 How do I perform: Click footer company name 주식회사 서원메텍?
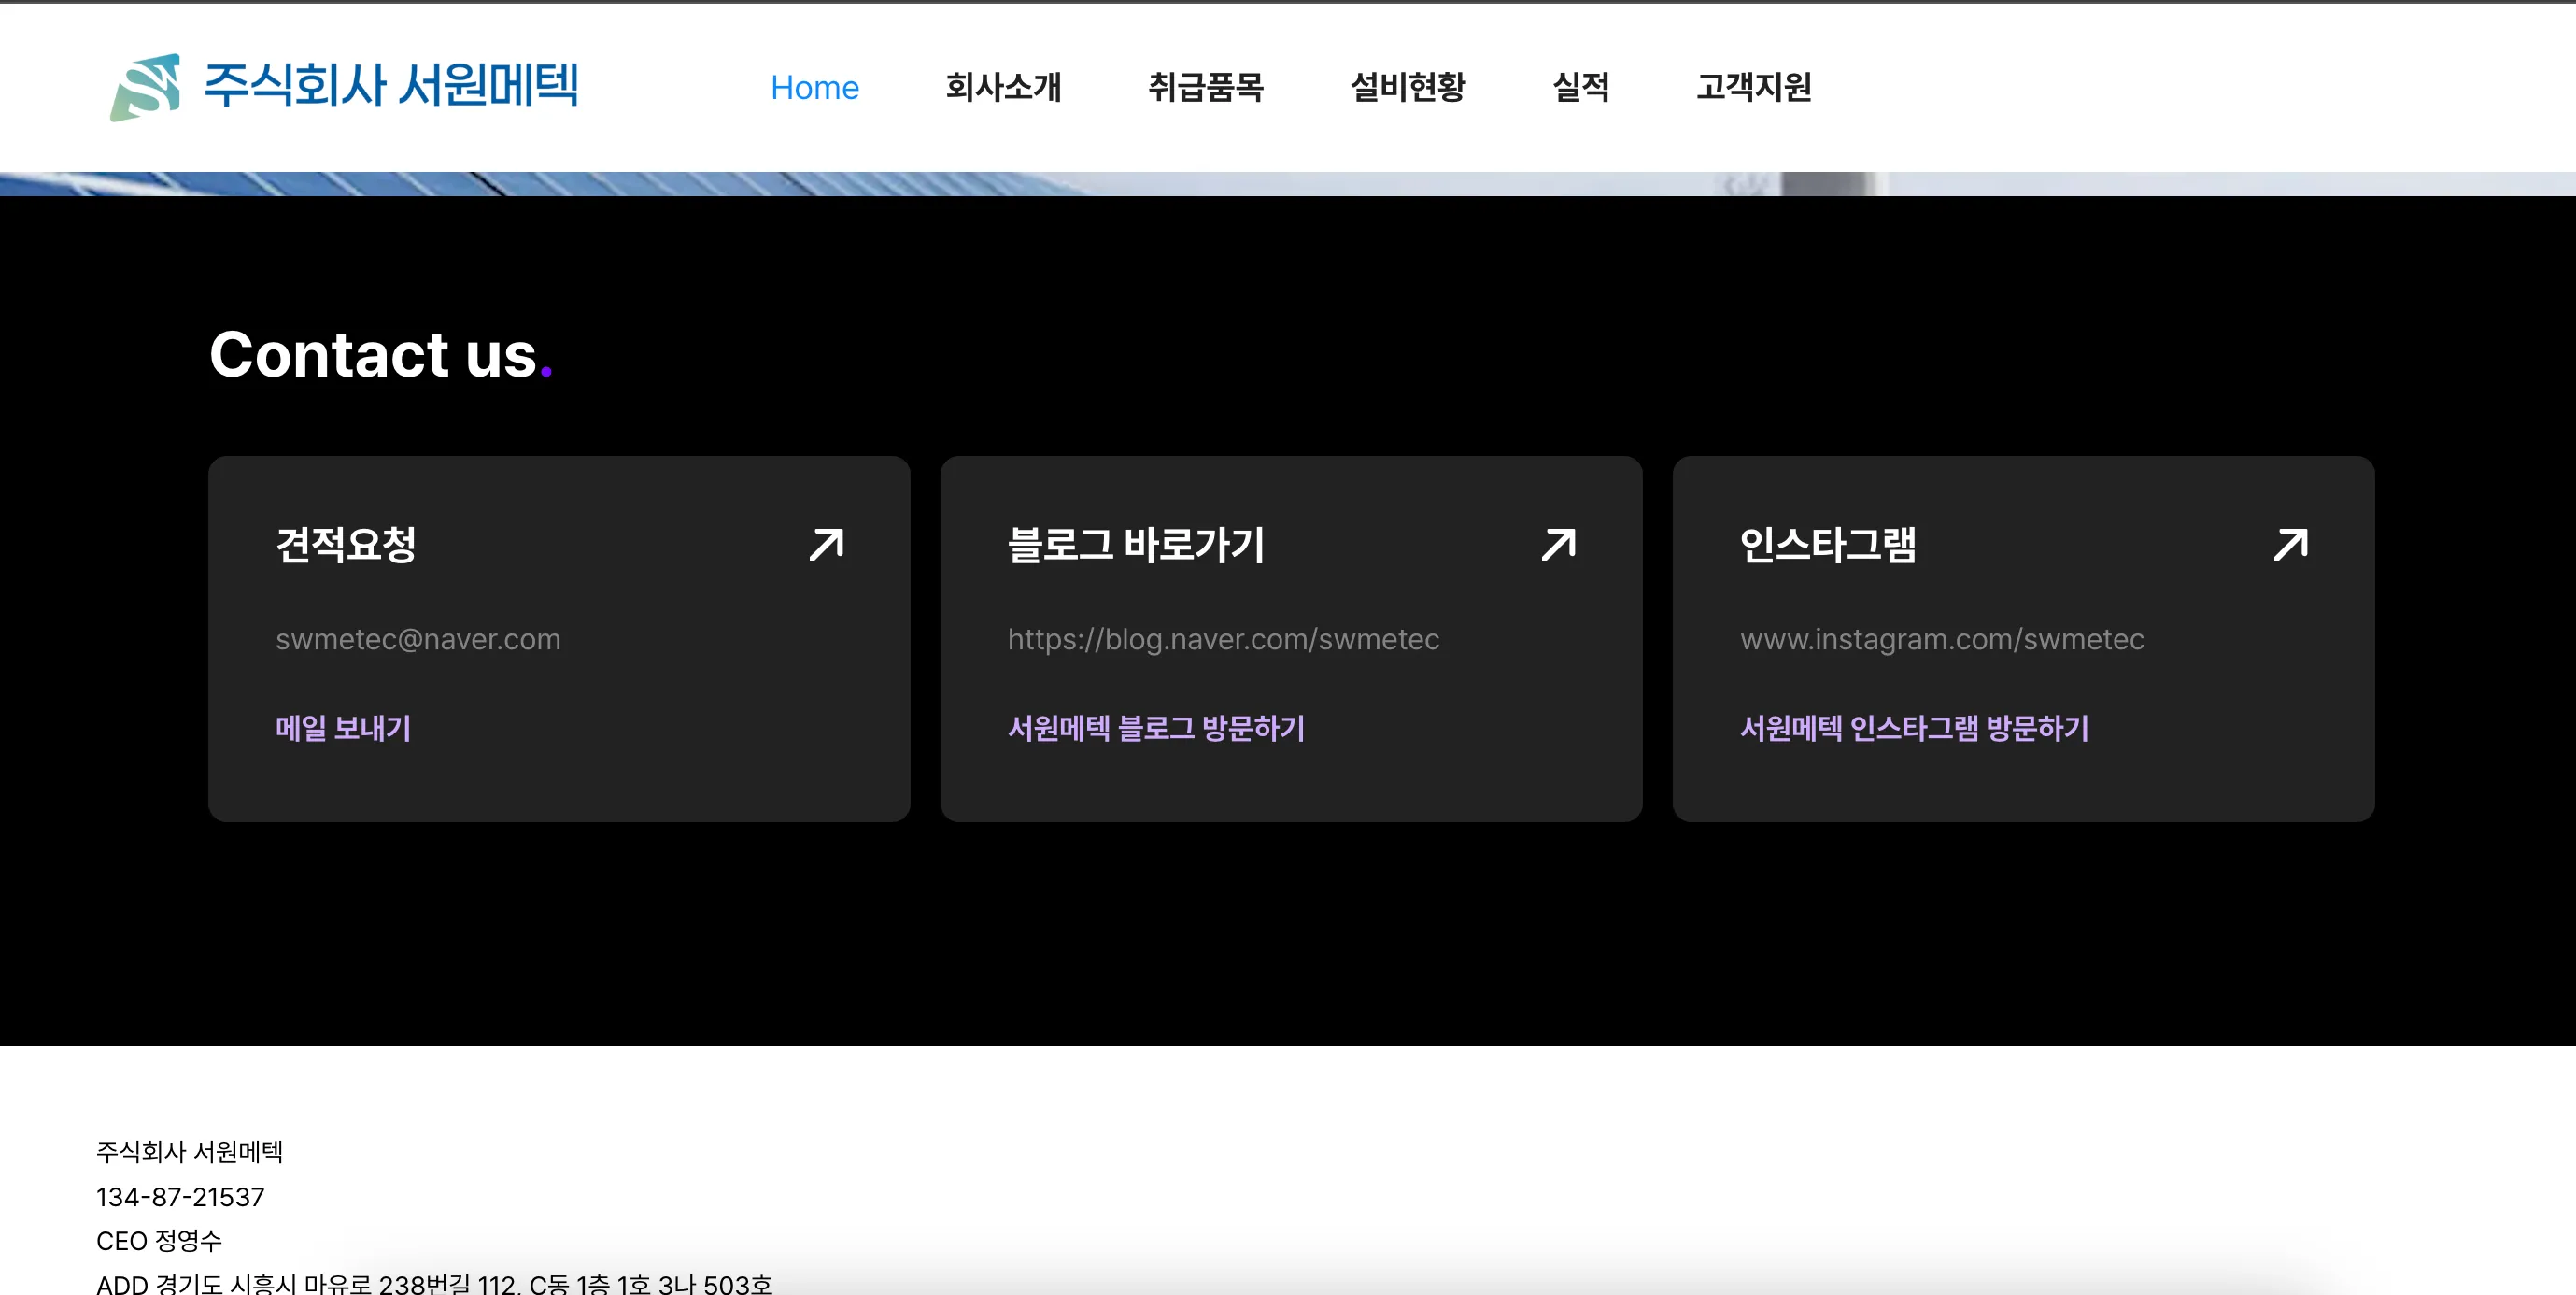coord(189,1152)
